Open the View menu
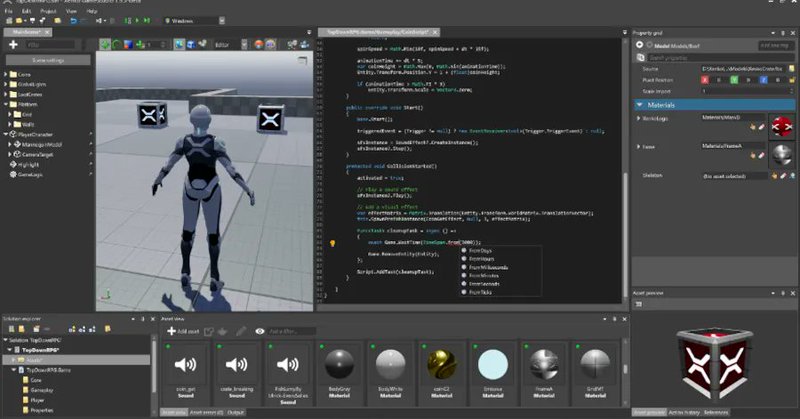This screenshot has height=419, width=800. point(71,11)
